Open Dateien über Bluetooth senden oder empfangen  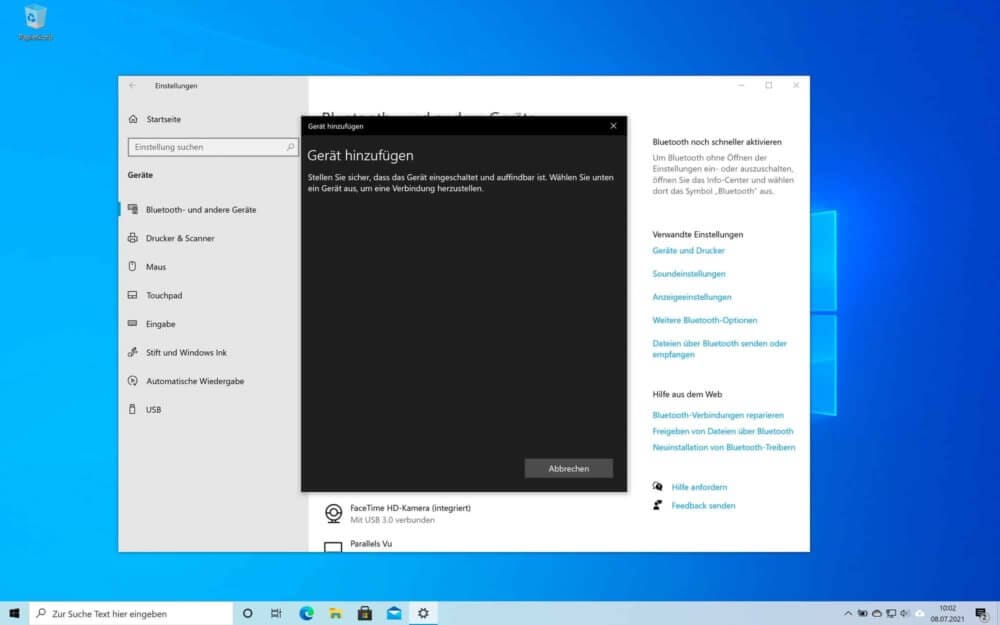tap(719, 349)
